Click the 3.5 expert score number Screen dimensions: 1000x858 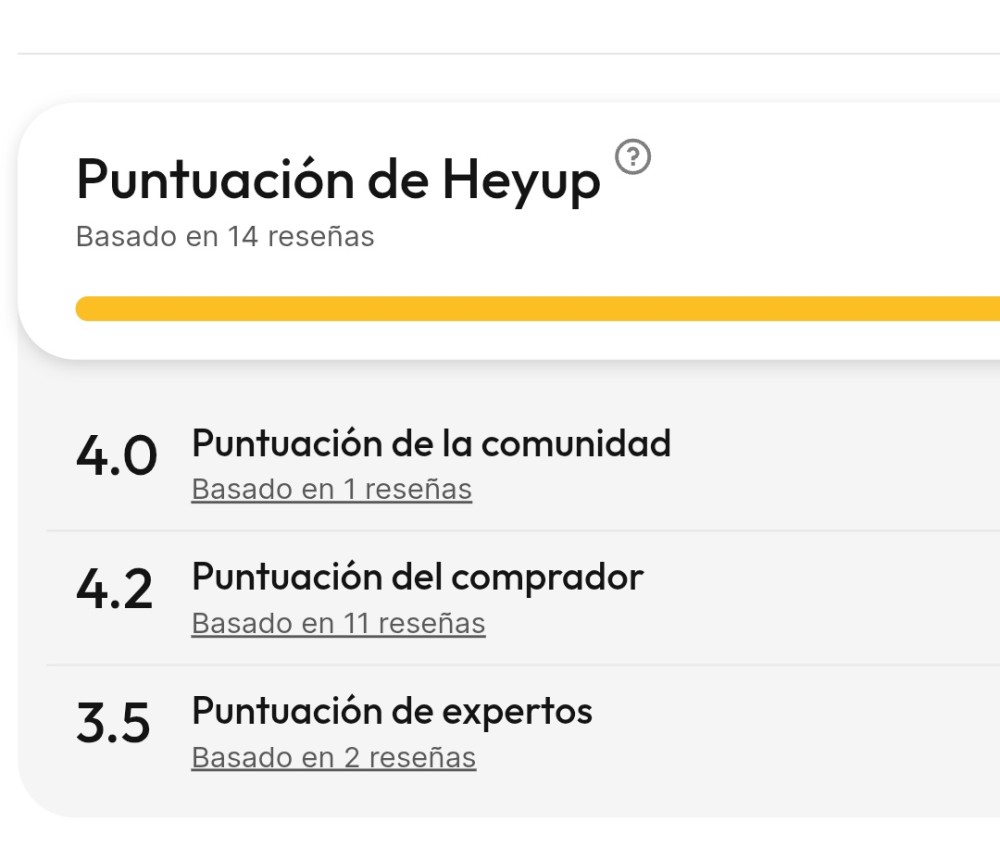pos(113,725)
